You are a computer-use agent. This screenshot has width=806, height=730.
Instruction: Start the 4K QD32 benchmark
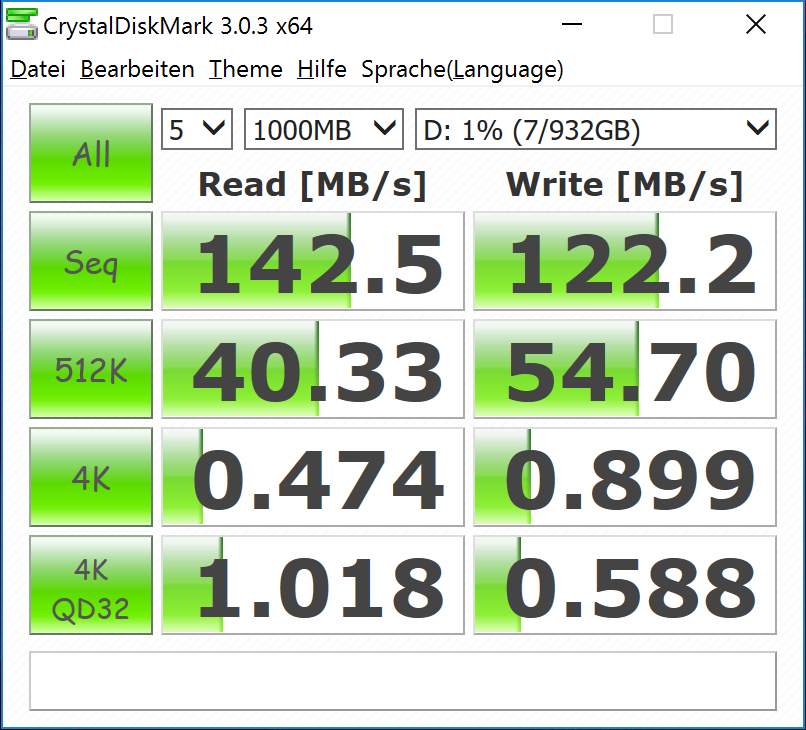pos(91,585)
